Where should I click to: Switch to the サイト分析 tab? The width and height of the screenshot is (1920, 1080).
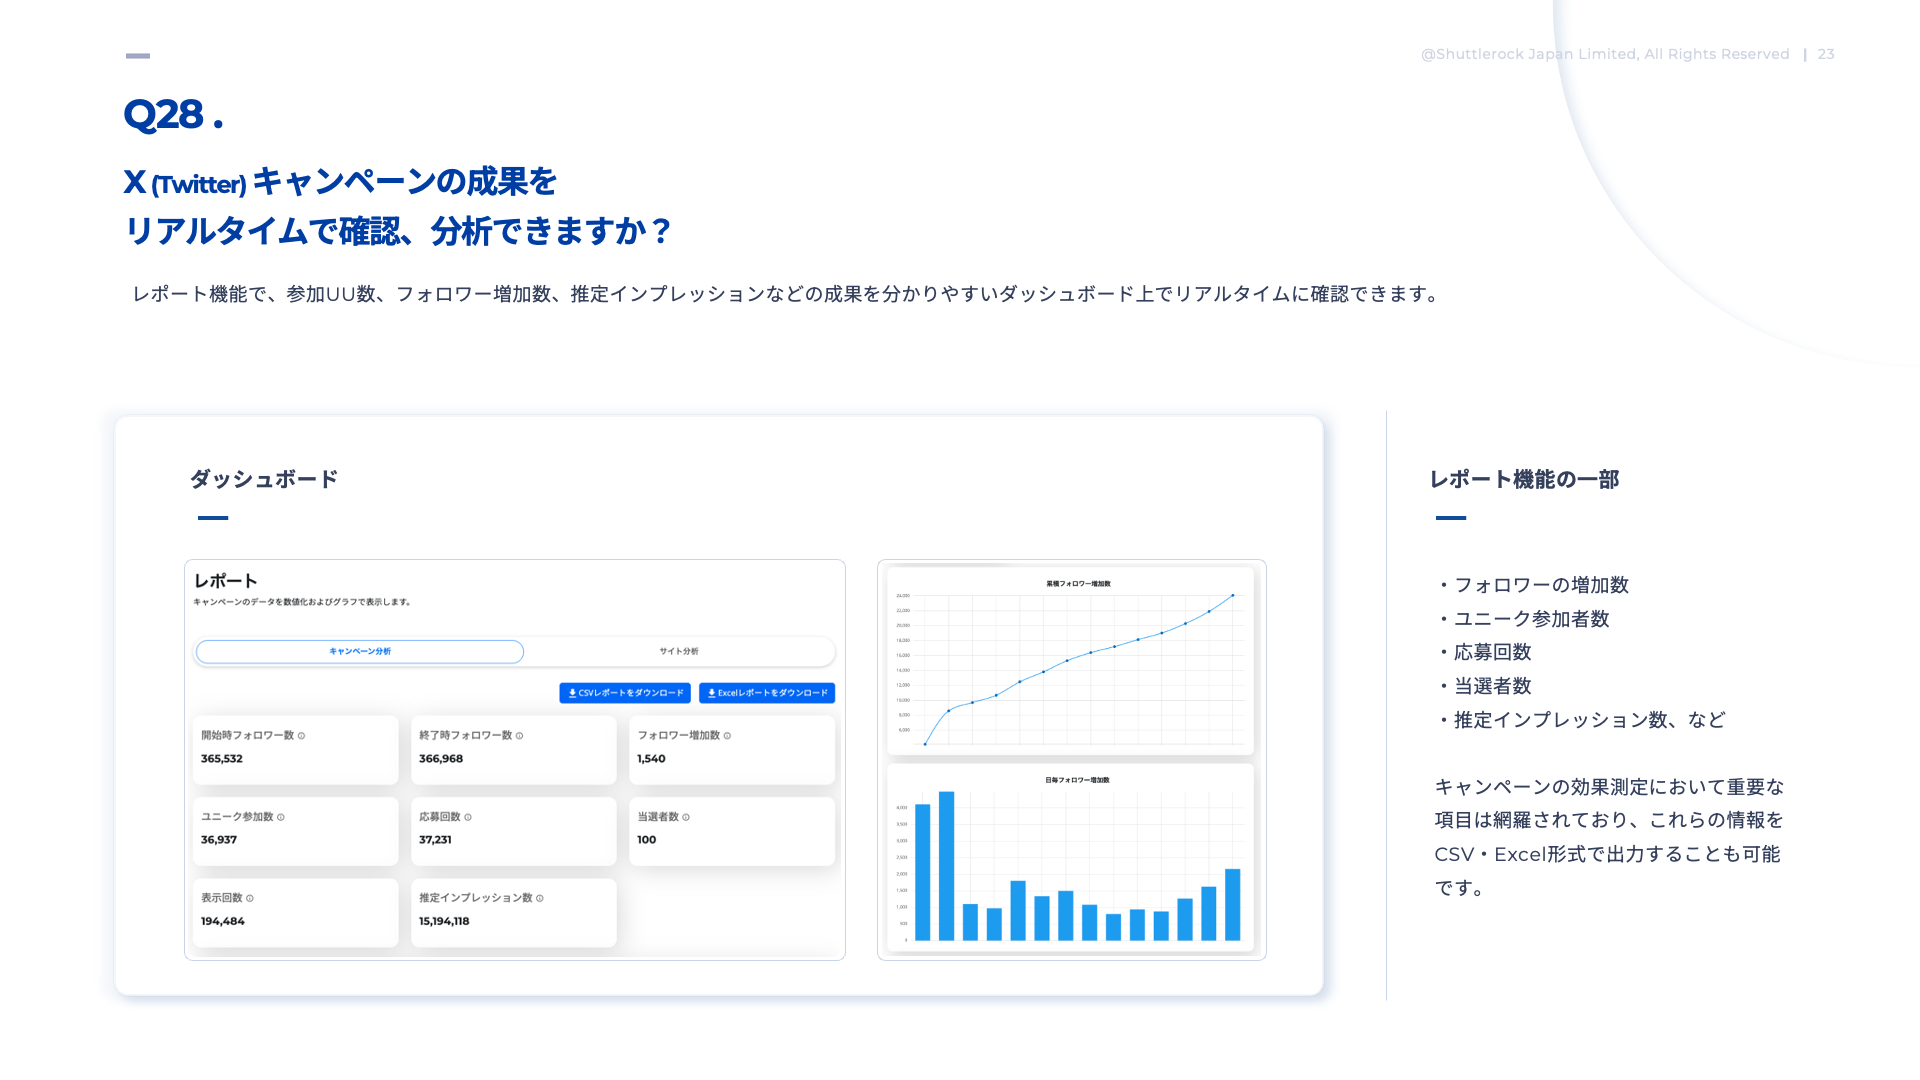pos(679,652)
